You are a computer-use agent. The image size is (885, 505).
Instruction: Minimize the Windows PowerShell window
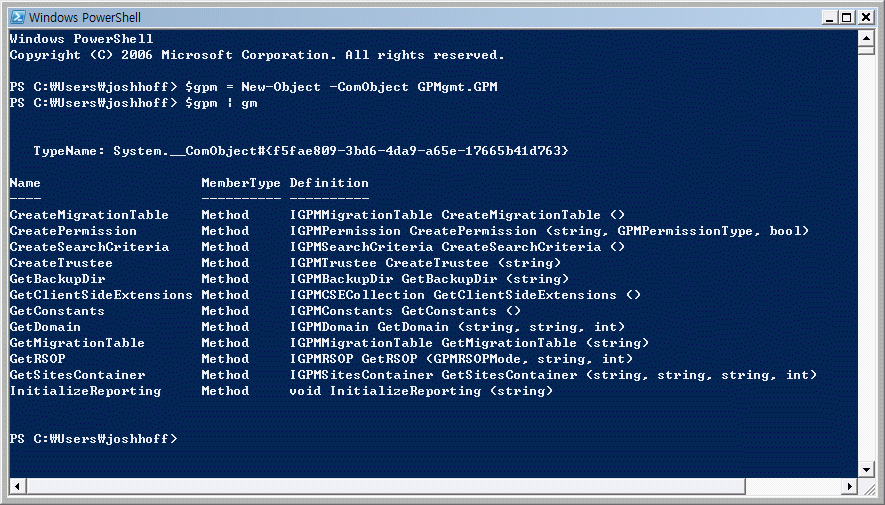pyautogui.click(x=829, y=17)
